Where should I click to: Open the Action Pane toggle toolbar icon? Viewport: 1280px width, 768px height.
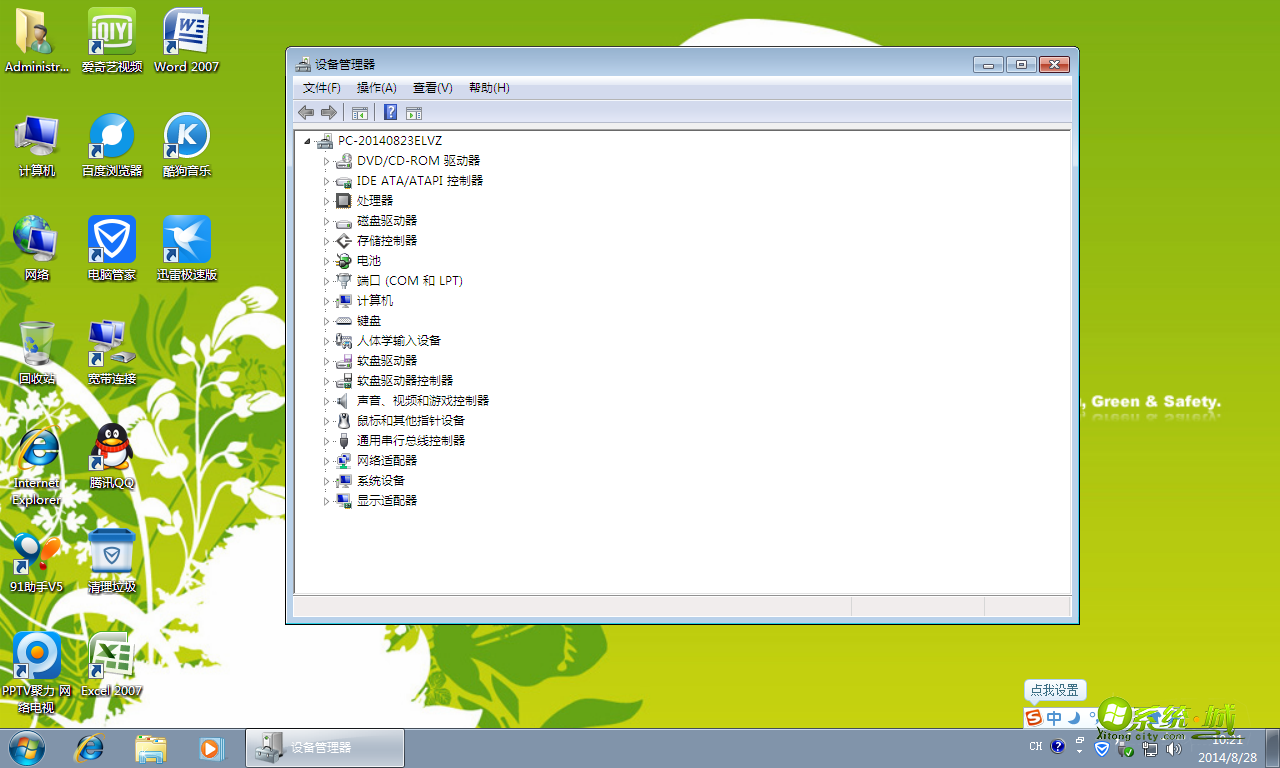(413, 112)
